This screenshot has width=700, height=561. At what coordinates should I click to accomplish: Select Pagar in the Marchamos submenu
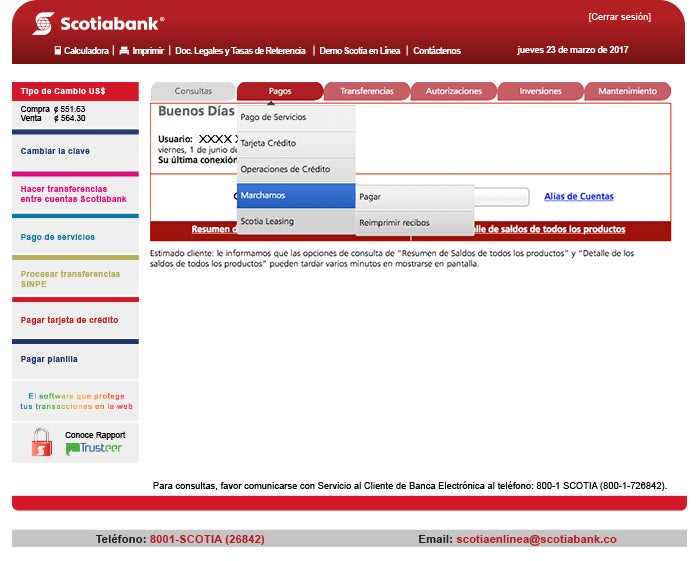[413, 197]
